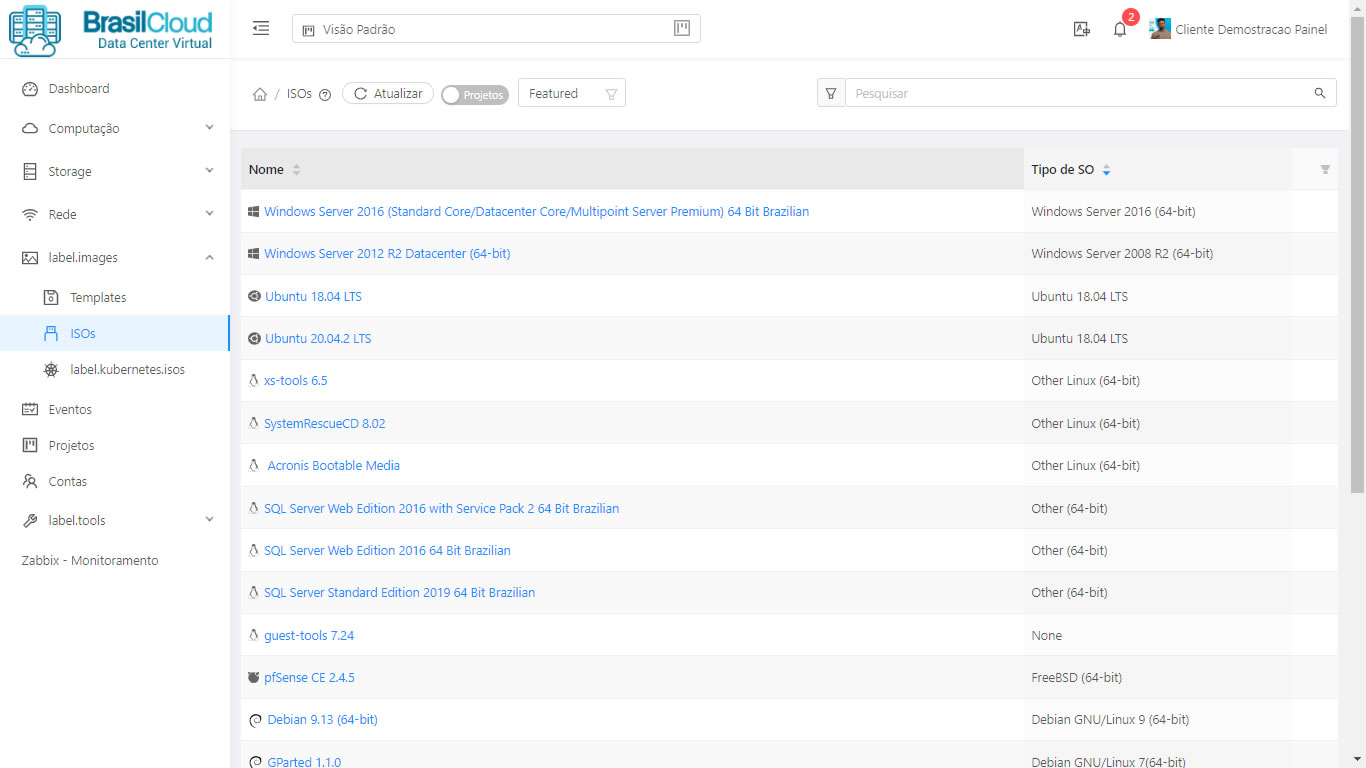Open the search filter funnel button
Viewport: 1366px width, 768px height.
(x=831, y=93)
